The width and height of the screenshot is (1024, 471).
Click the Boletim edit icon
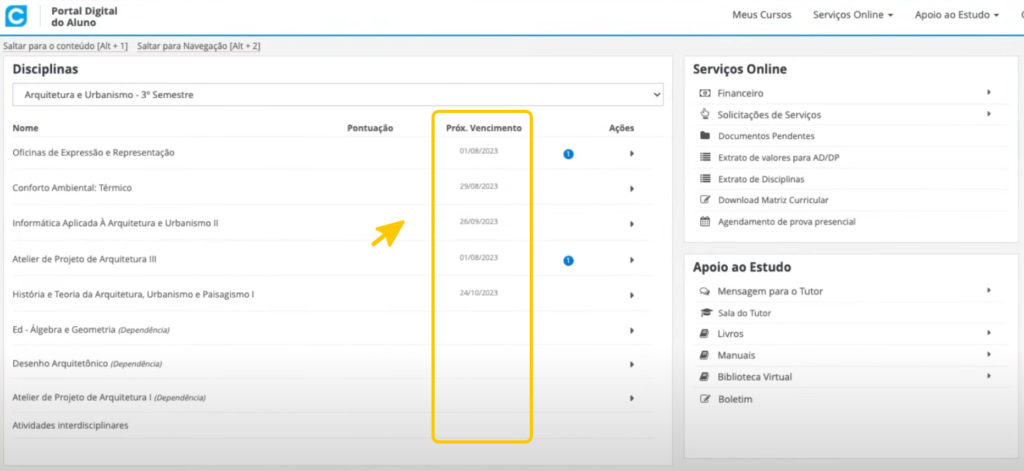pos(705,399)
